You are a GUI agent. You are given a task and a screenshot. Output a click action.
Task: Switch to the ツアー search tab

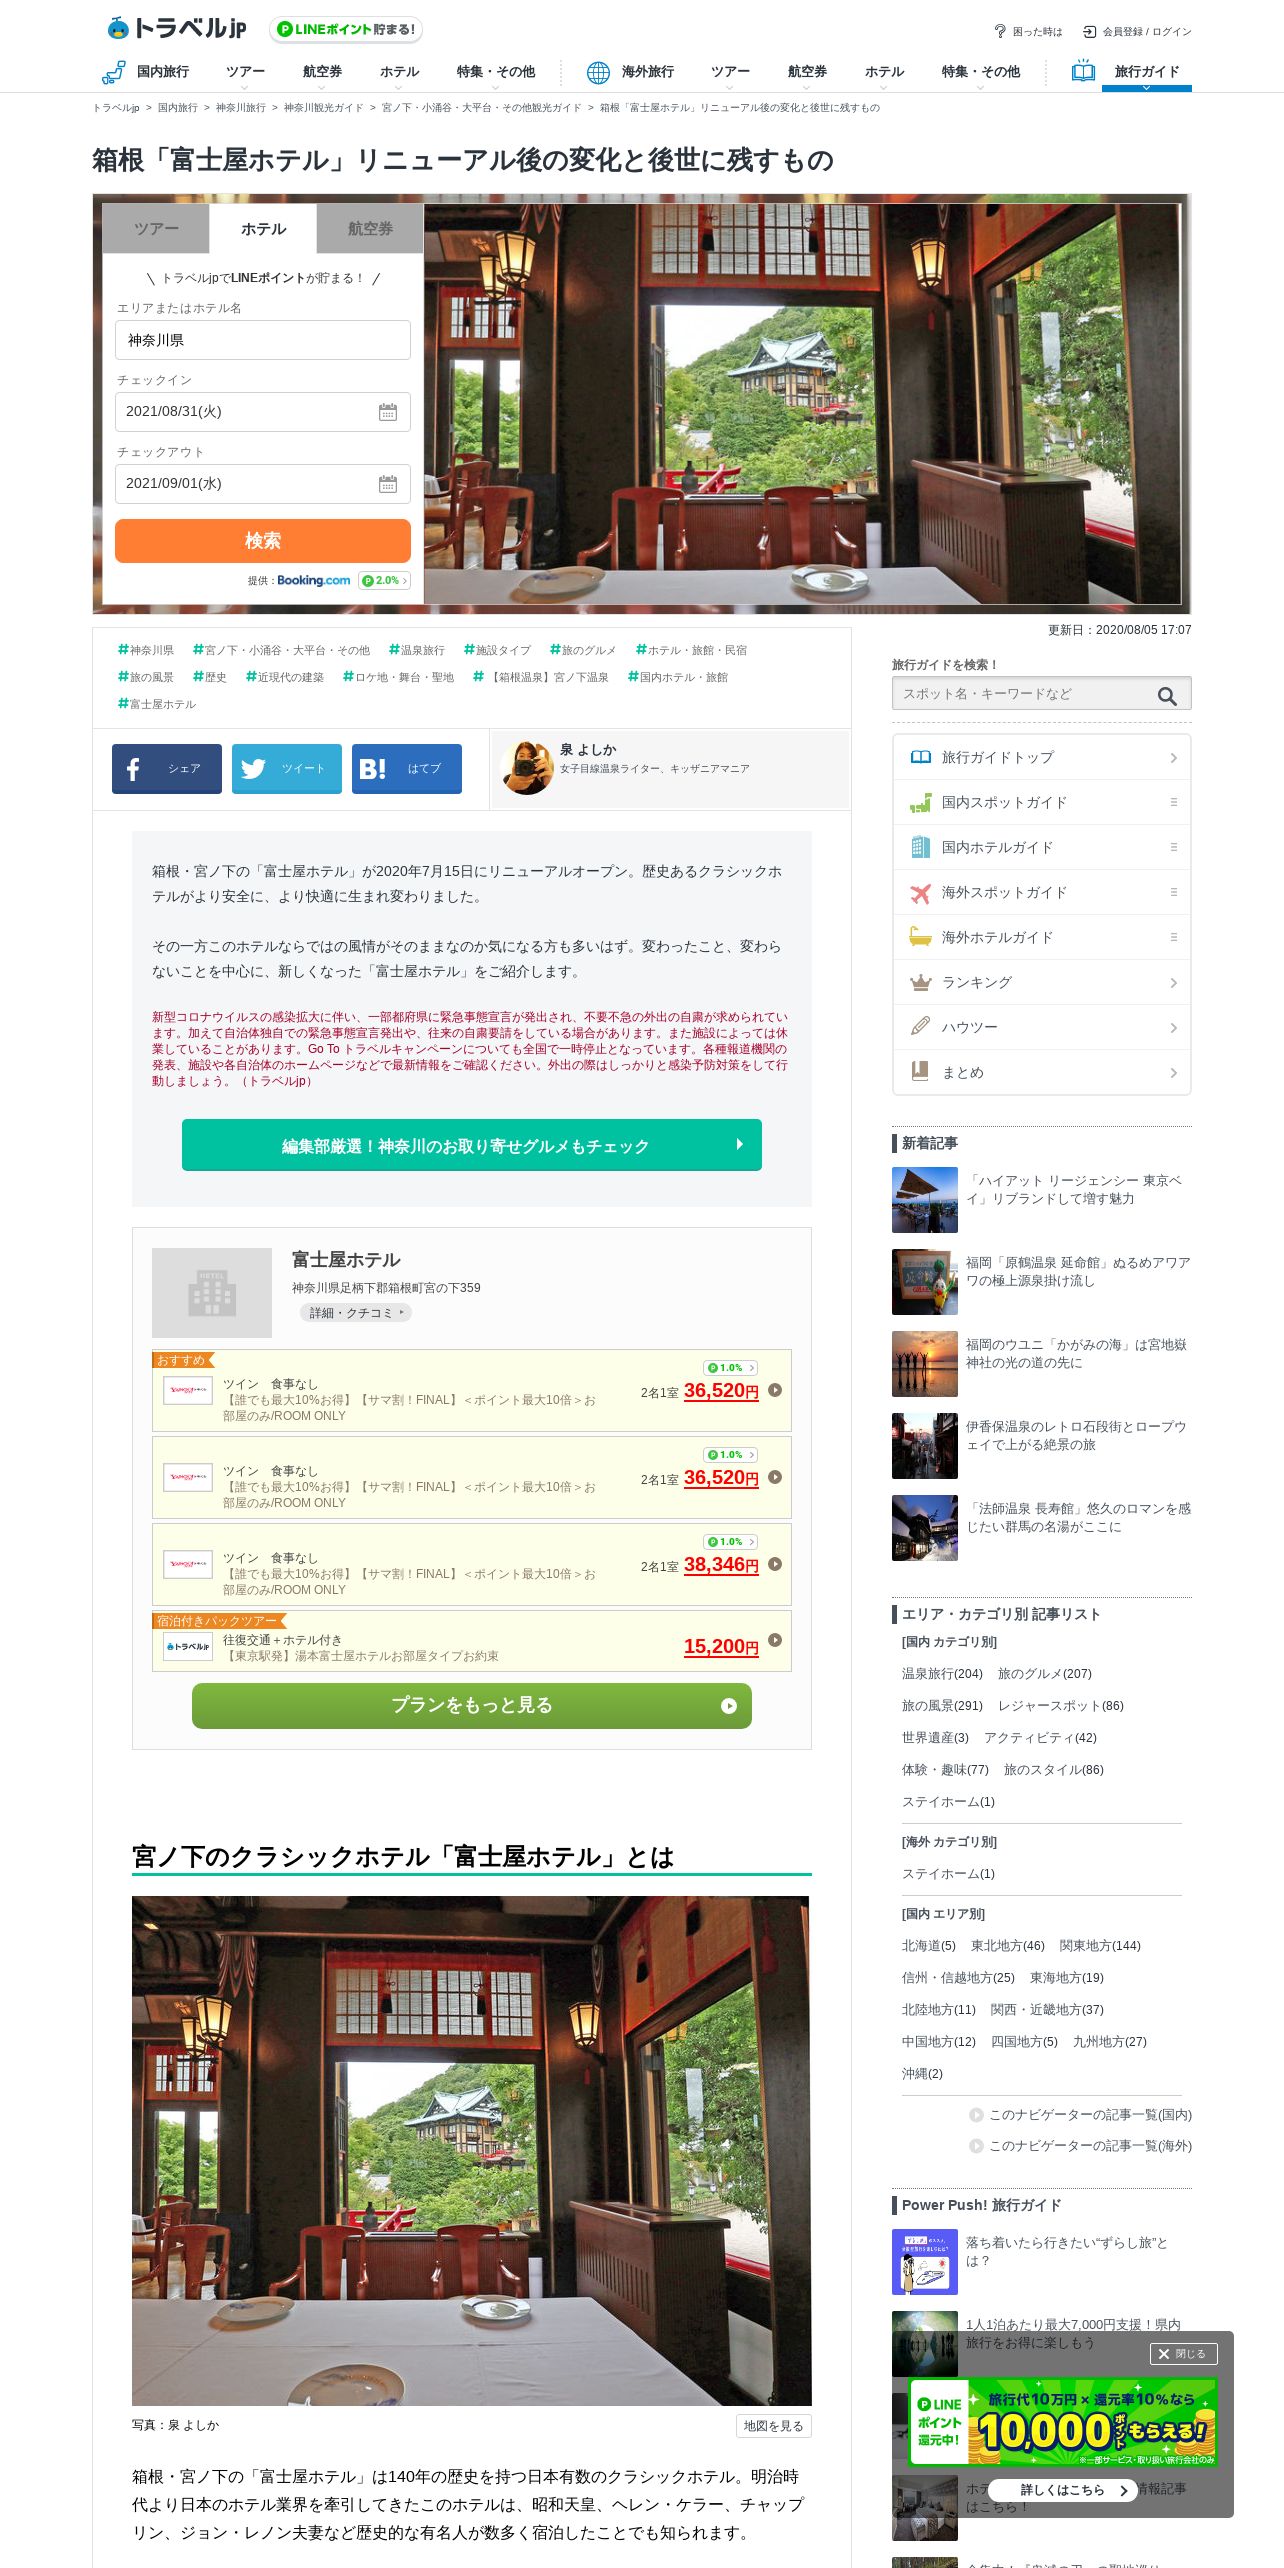point(156,229)
